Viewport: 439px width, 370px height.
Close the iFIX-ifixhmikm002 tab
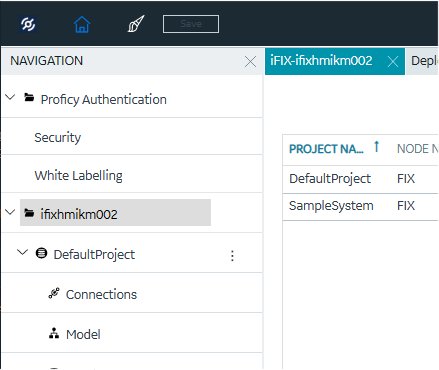coord(393,62)
